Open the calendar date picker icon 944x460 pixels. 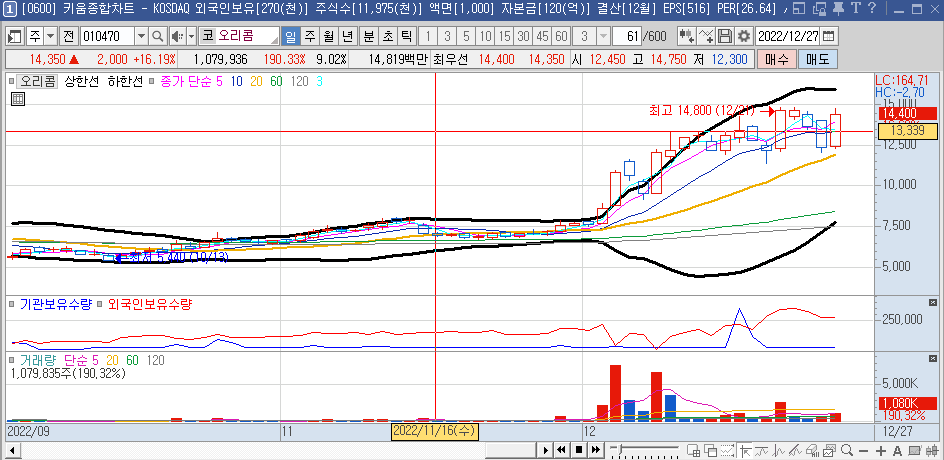(829, 36)
